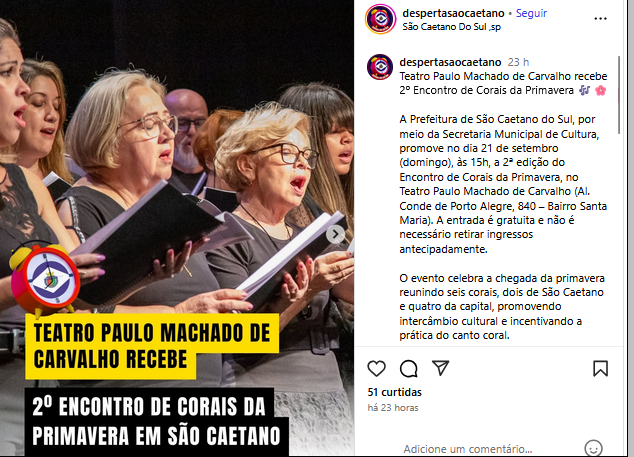The width and height of the screenshot is (634, 457).
Task: Open São Caetano Do Sul location link
Action: pyautogui.click(x=452, y=27)
